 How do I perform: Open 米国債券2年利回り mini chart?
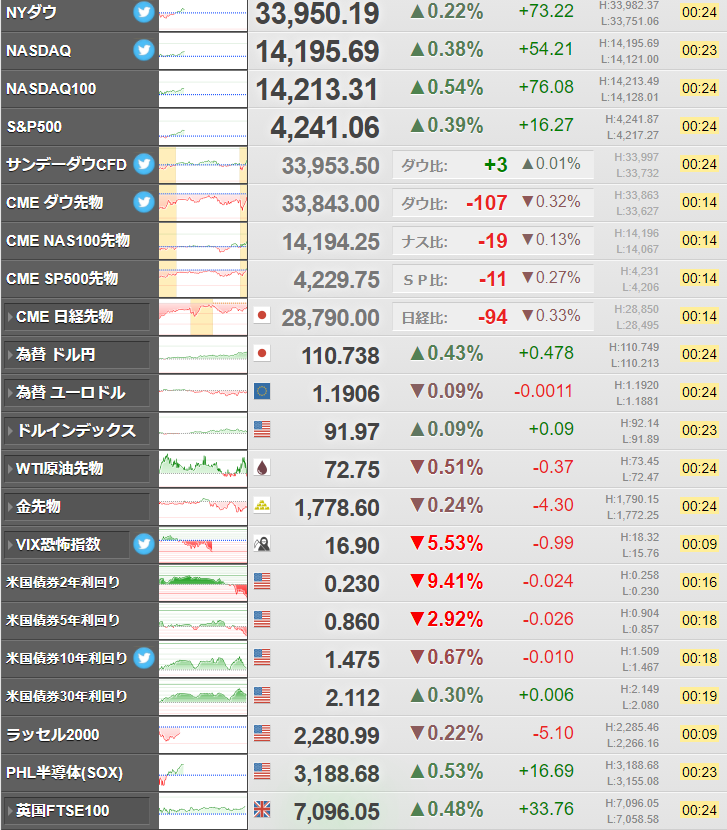point(203,583)
